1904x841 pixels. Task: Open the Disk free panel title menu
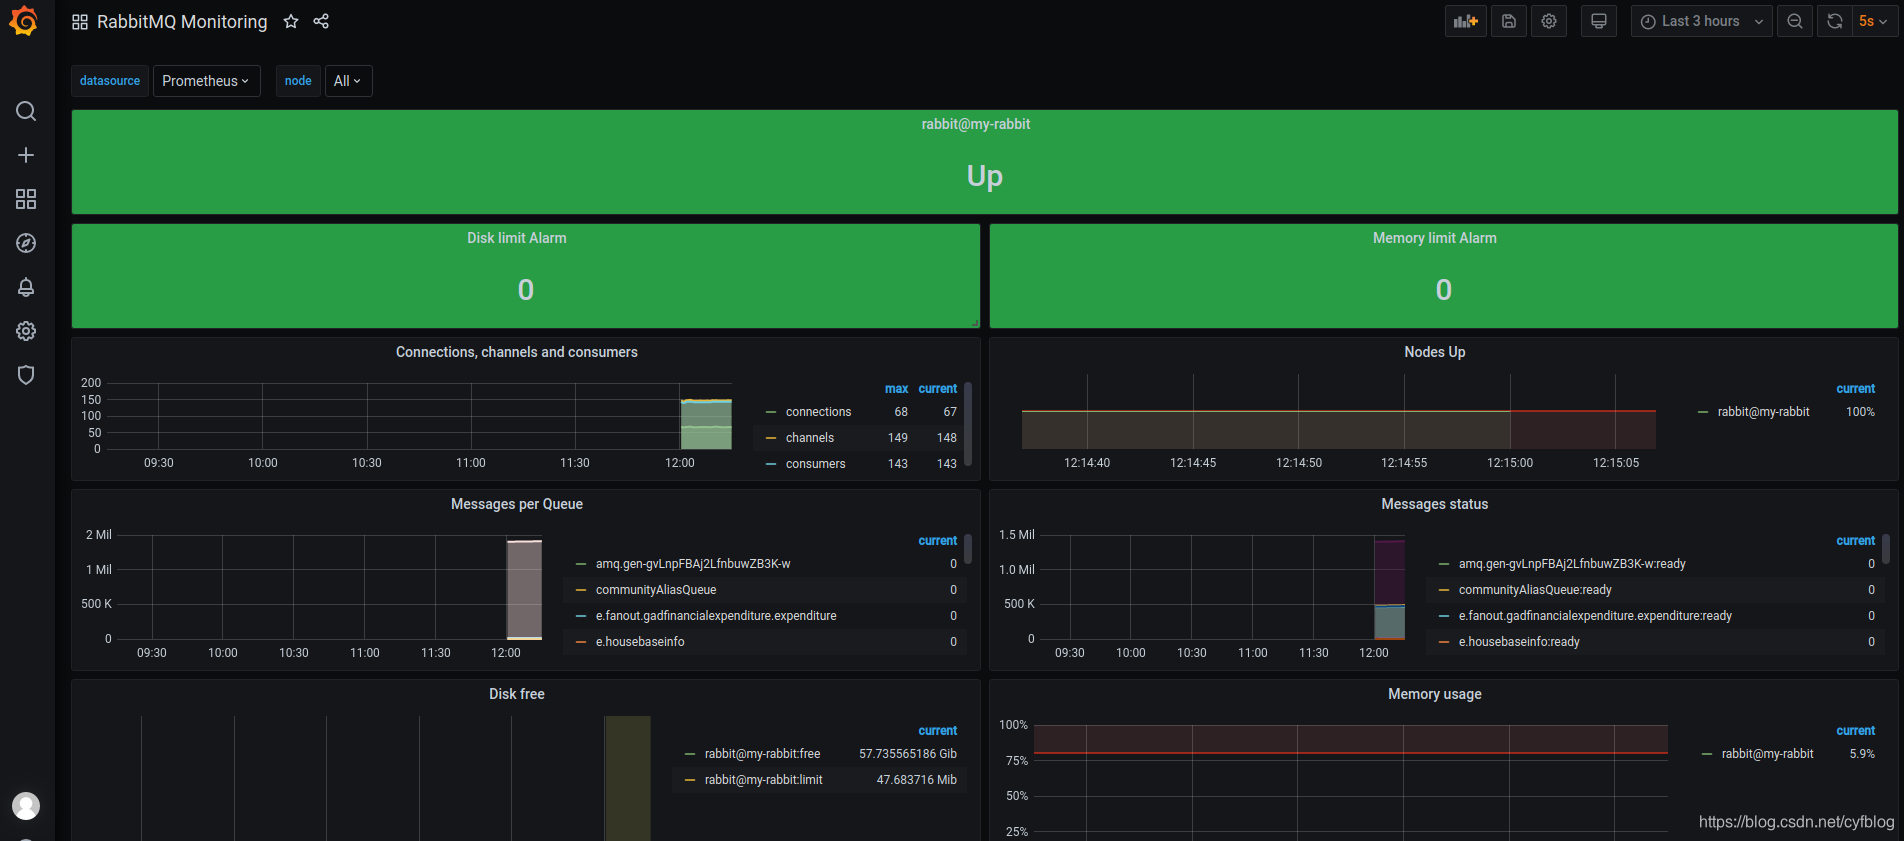pyautogui.click(x=517, y=694)
